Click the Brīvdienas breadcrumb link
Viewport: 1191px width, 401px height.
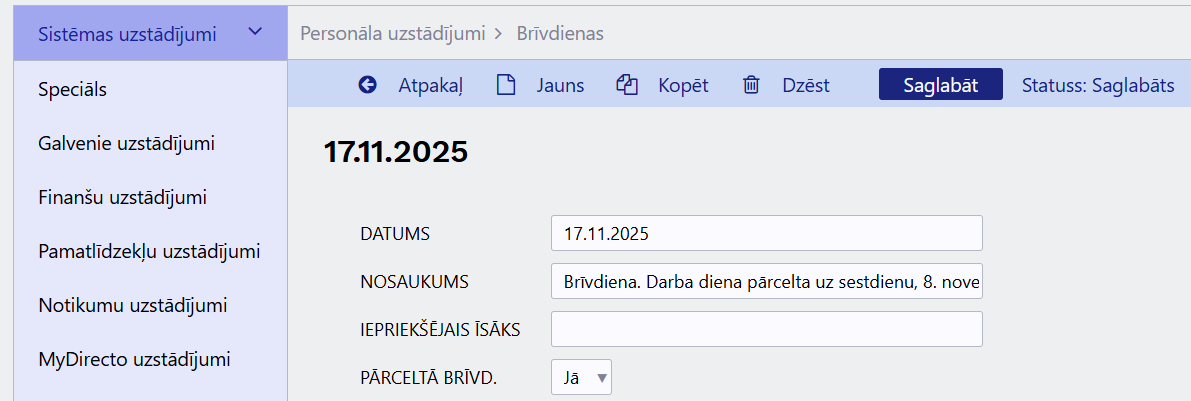coord(561,33)
